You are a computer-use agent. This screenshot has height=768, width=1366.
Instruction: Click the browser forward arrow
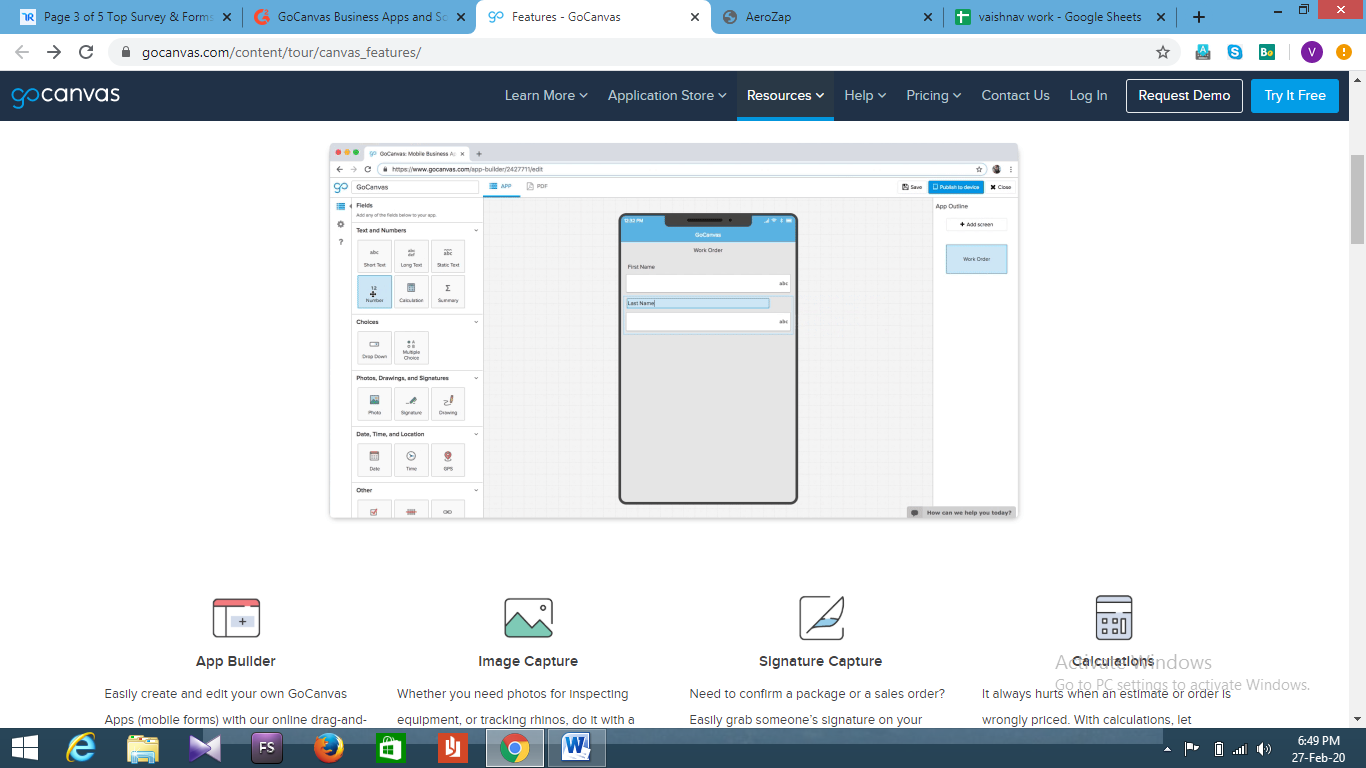pyautogui.click(x=54, y=52)
